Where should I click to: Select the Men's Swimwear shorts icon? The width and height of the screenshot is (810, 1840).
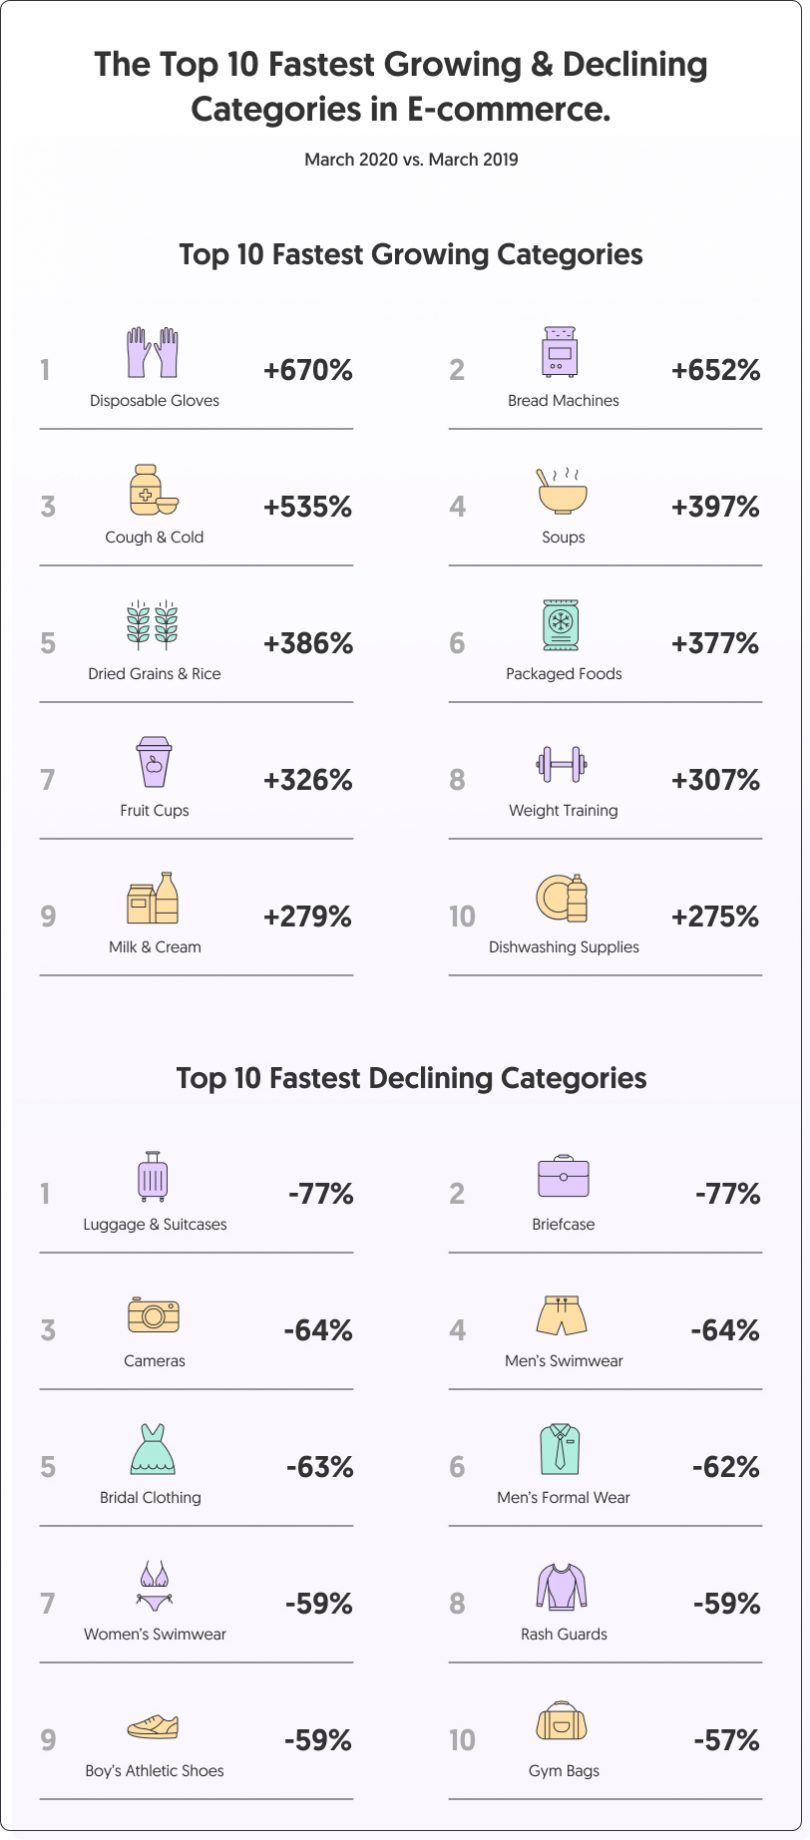(x=561, y=1315)
